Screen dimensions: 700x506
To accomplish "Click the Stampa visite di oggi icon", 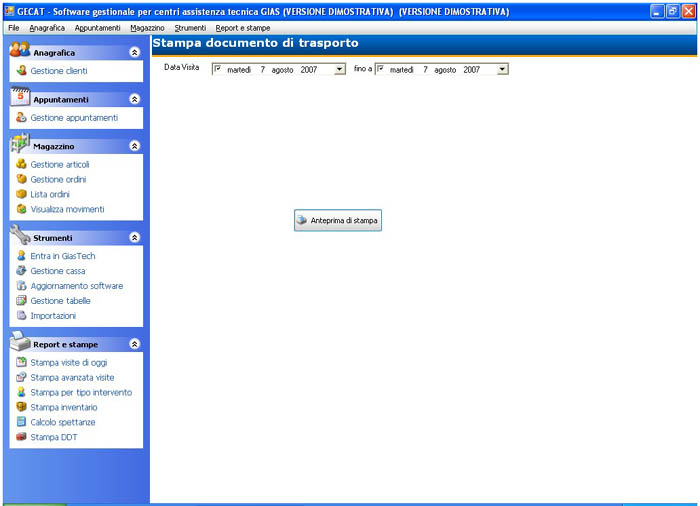I will (21, 362).
